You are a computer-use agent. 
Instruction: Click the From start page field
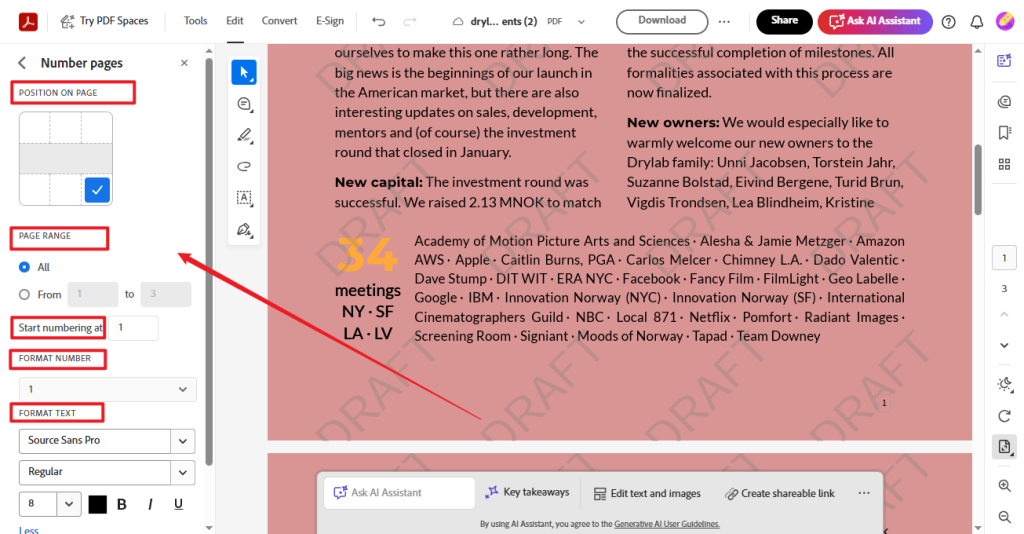point(93,294)
